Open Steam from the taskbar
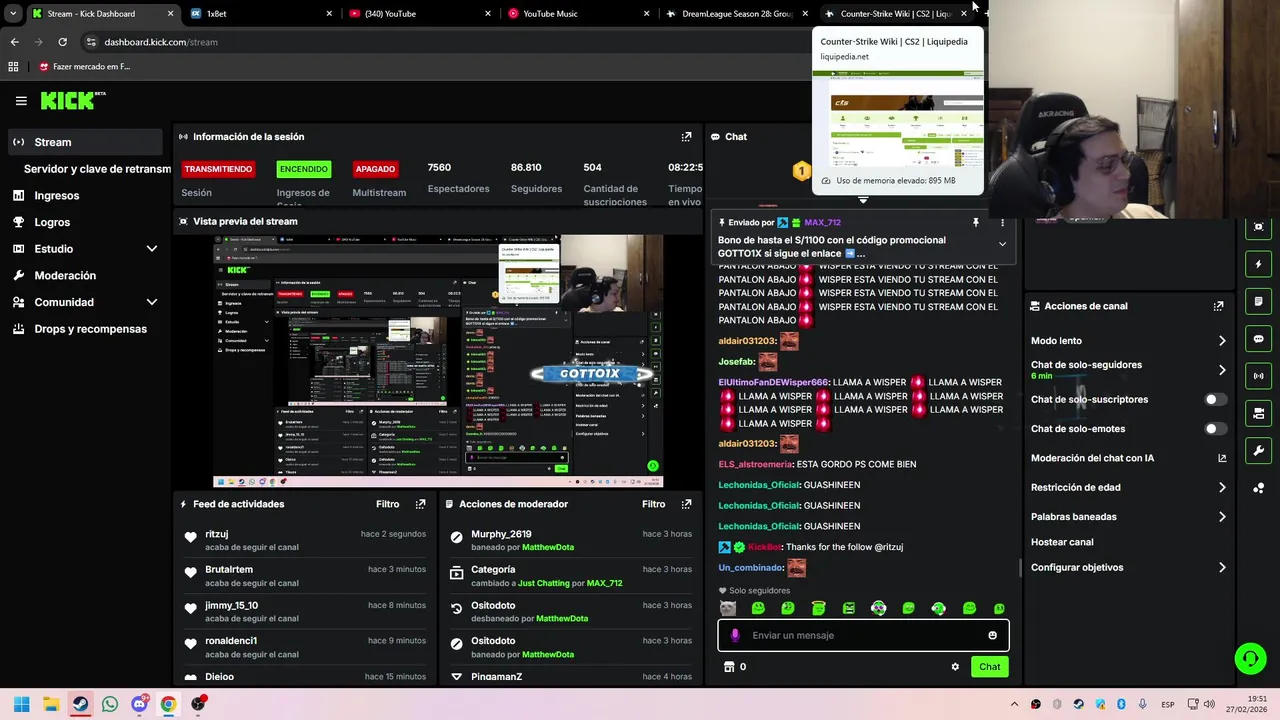The height and width of the screenshot is (720, 1280). (80, 704)
